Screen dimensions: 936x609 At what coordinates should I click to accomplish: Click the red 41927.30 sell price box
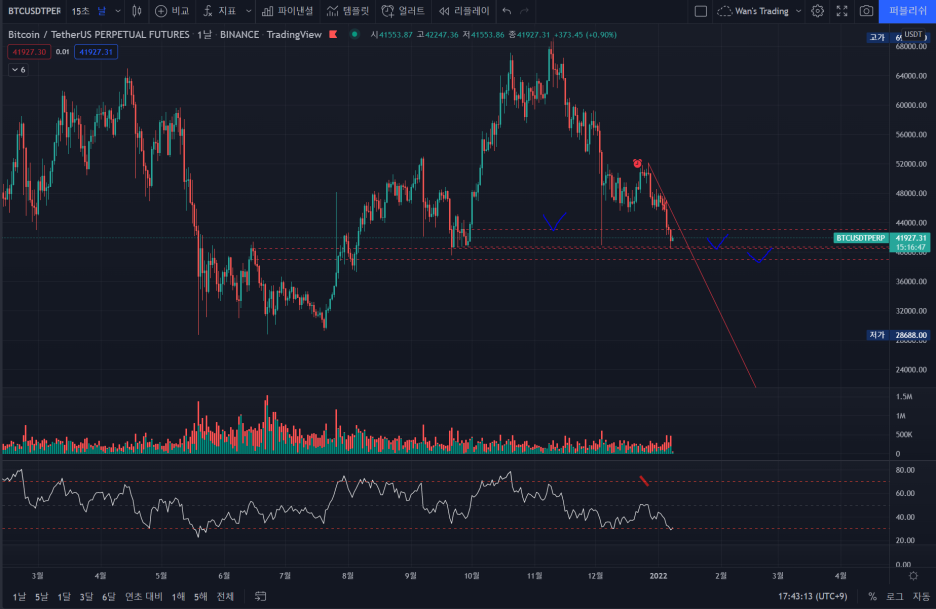pyautogui.click(x=29, y=52)
